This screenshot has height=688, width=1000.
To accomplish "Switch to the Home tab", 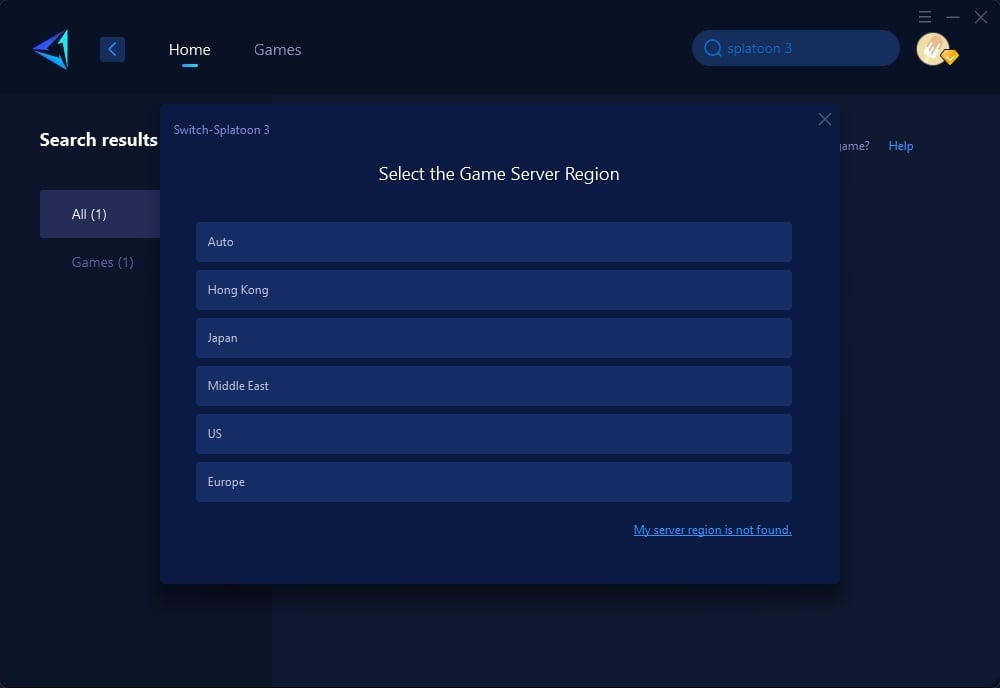I will click(x=189, y=50).
